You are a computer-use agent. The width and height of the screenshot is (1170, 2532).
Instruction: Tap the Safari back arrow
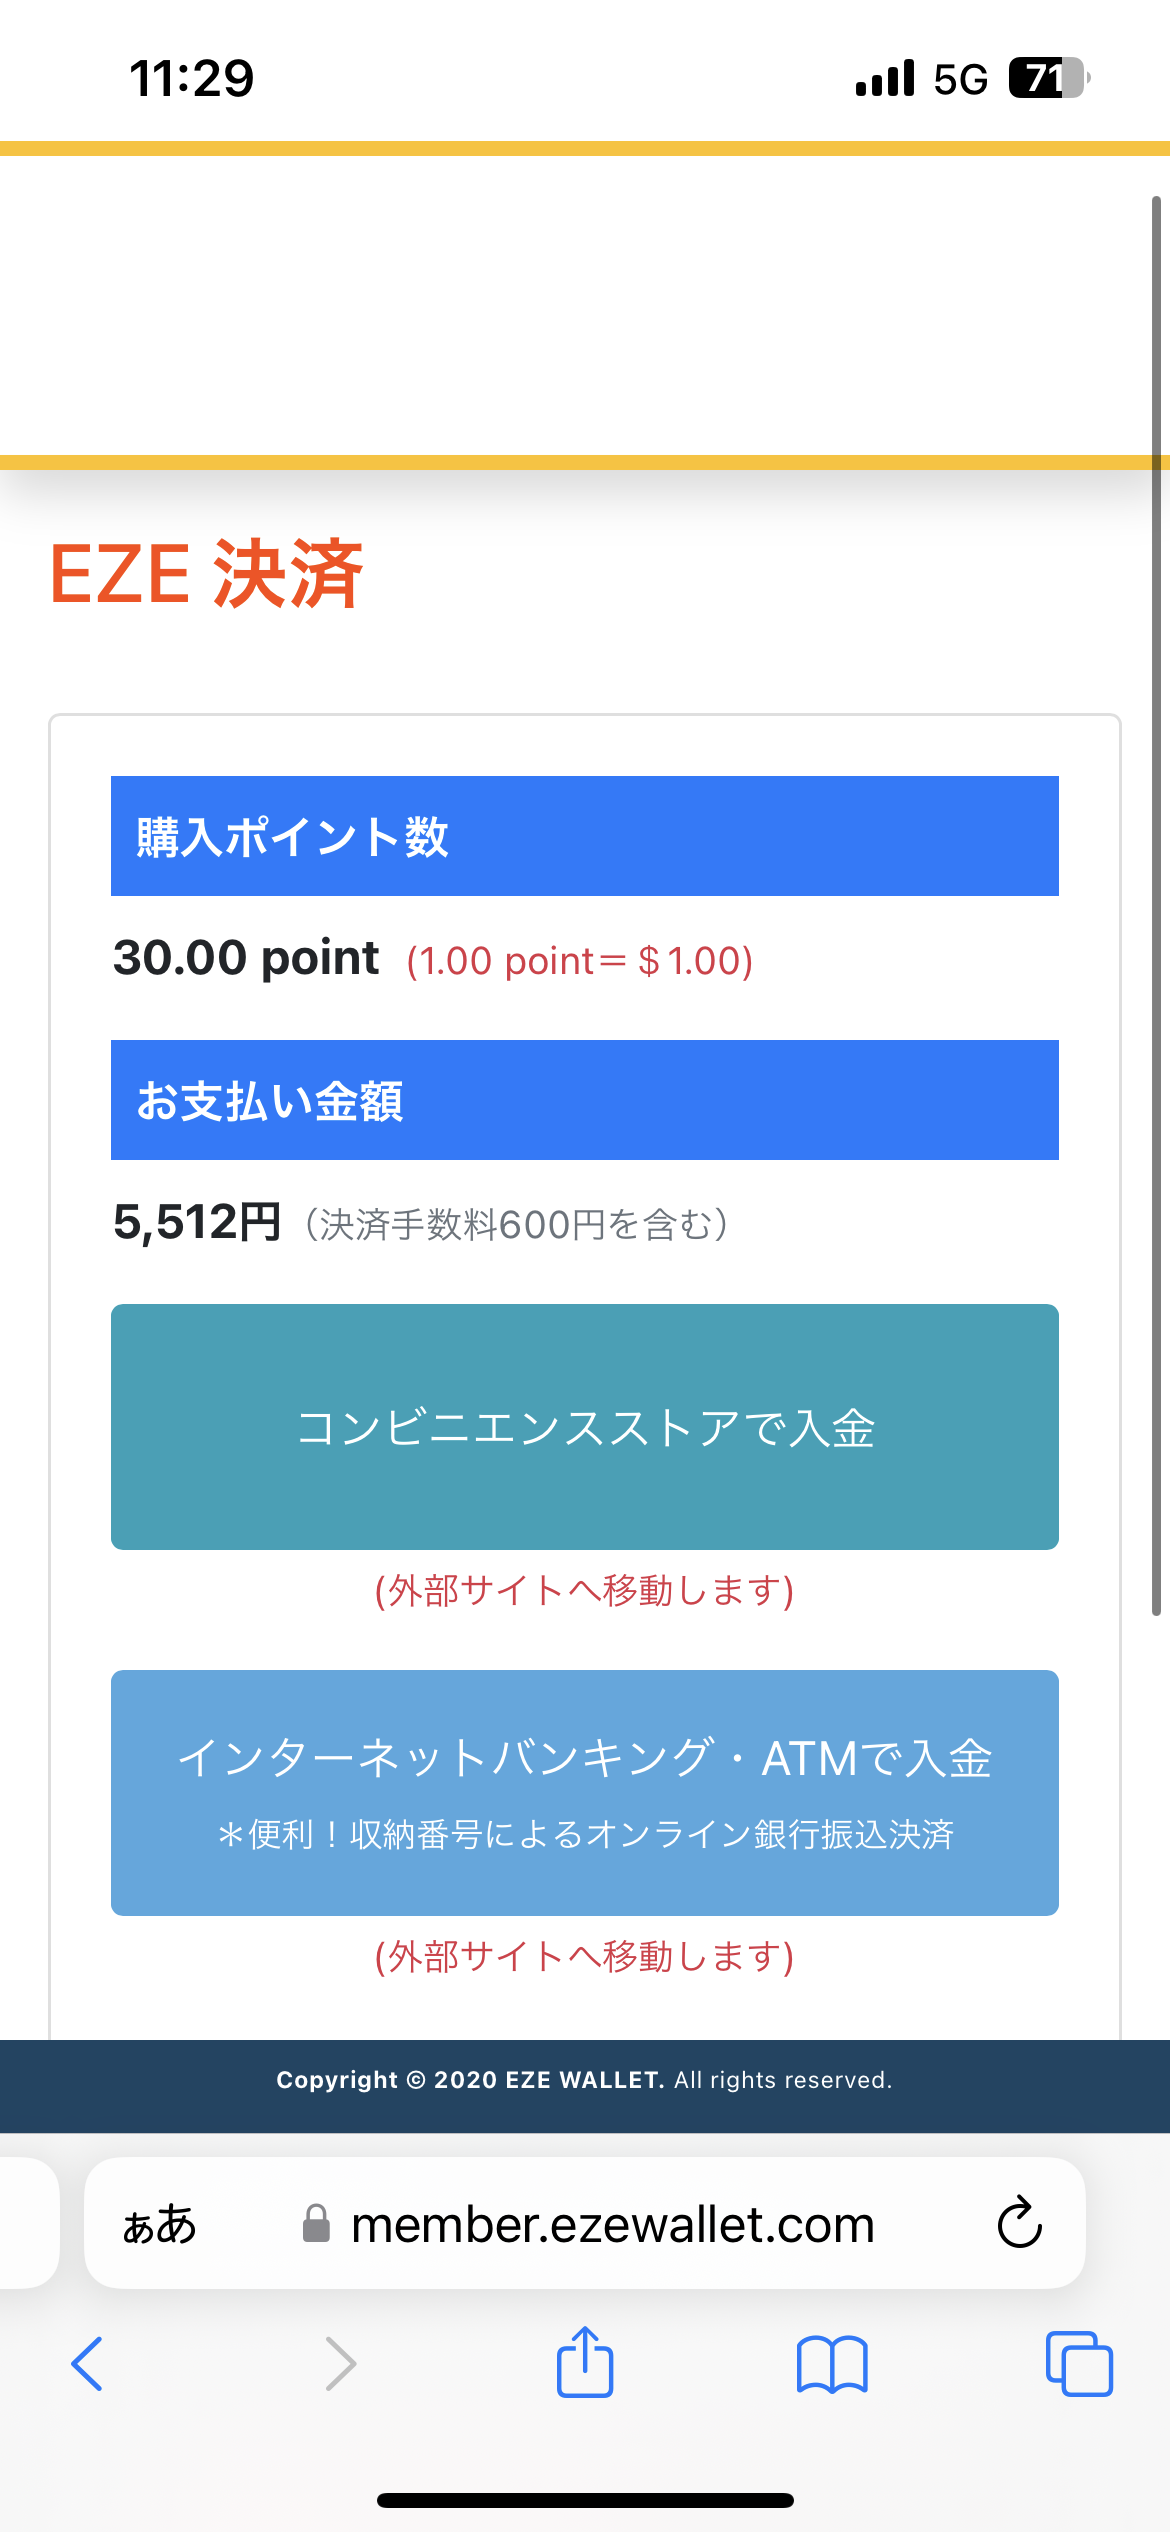[x=87, y=2364]
